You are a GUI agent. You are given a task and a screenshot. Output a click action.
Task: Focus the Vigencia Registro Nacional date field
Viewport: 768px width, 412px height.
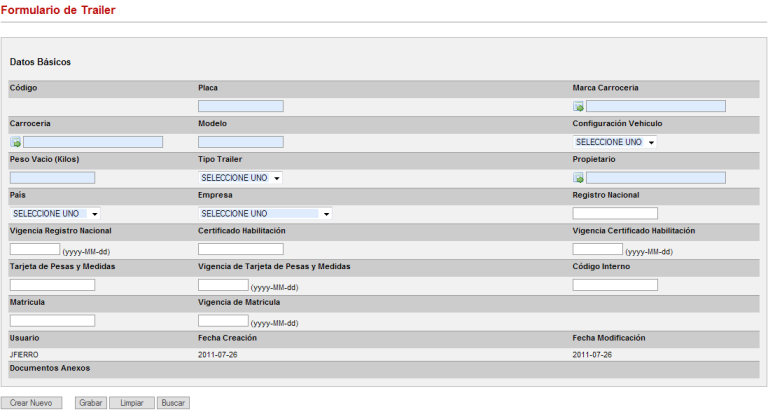point(35,249)
